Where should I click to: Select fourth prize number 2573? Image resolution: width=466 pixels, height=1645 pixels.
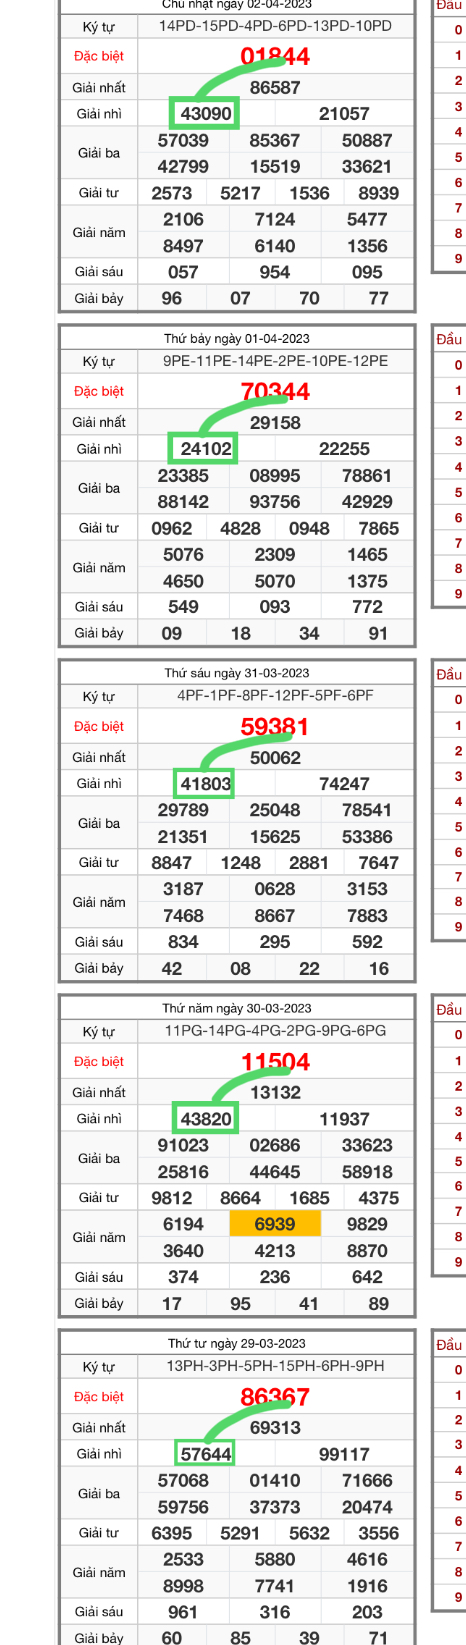point(172,193)
